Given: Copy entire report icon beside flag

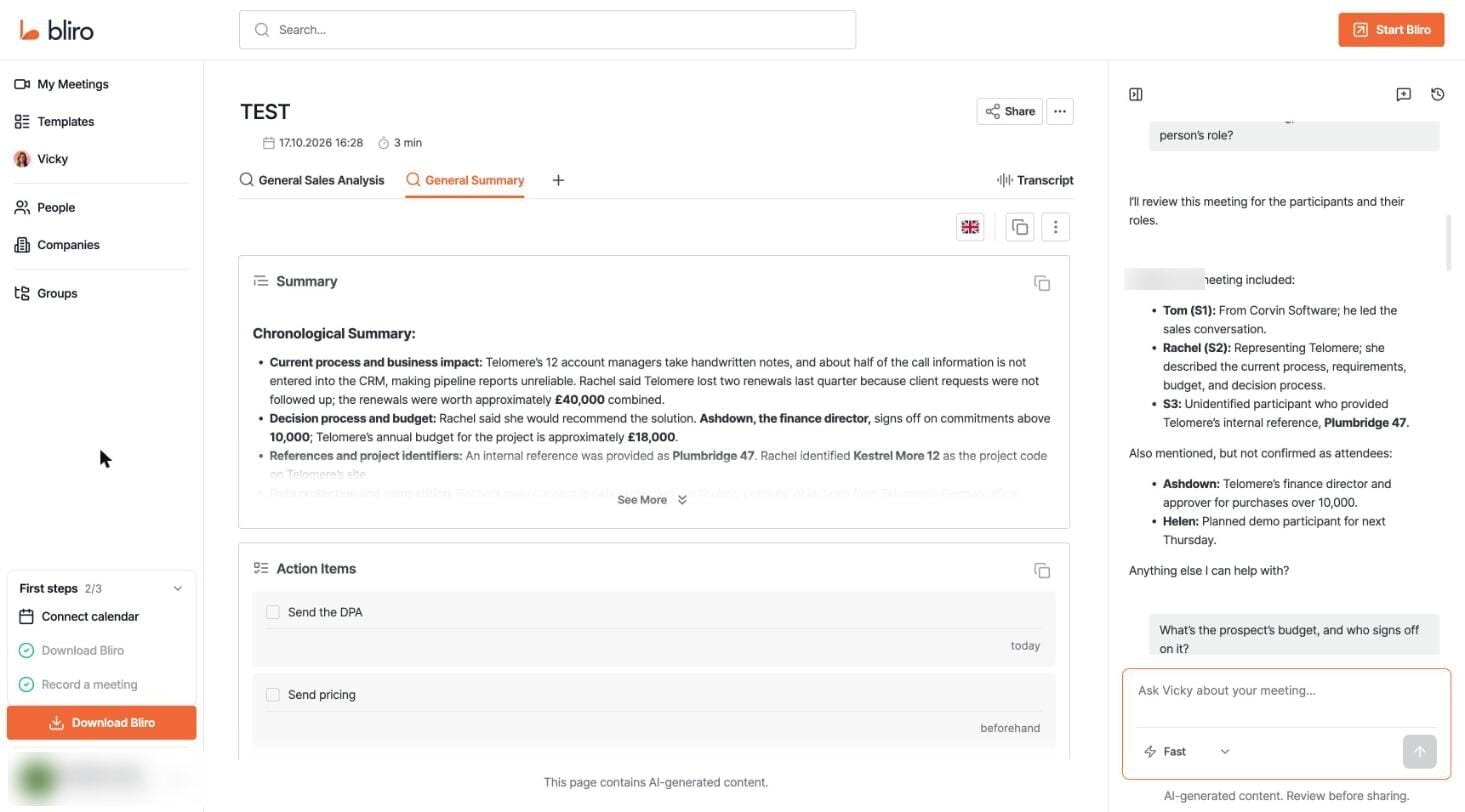Looking at the screenshot, I should coord(1019,227).
